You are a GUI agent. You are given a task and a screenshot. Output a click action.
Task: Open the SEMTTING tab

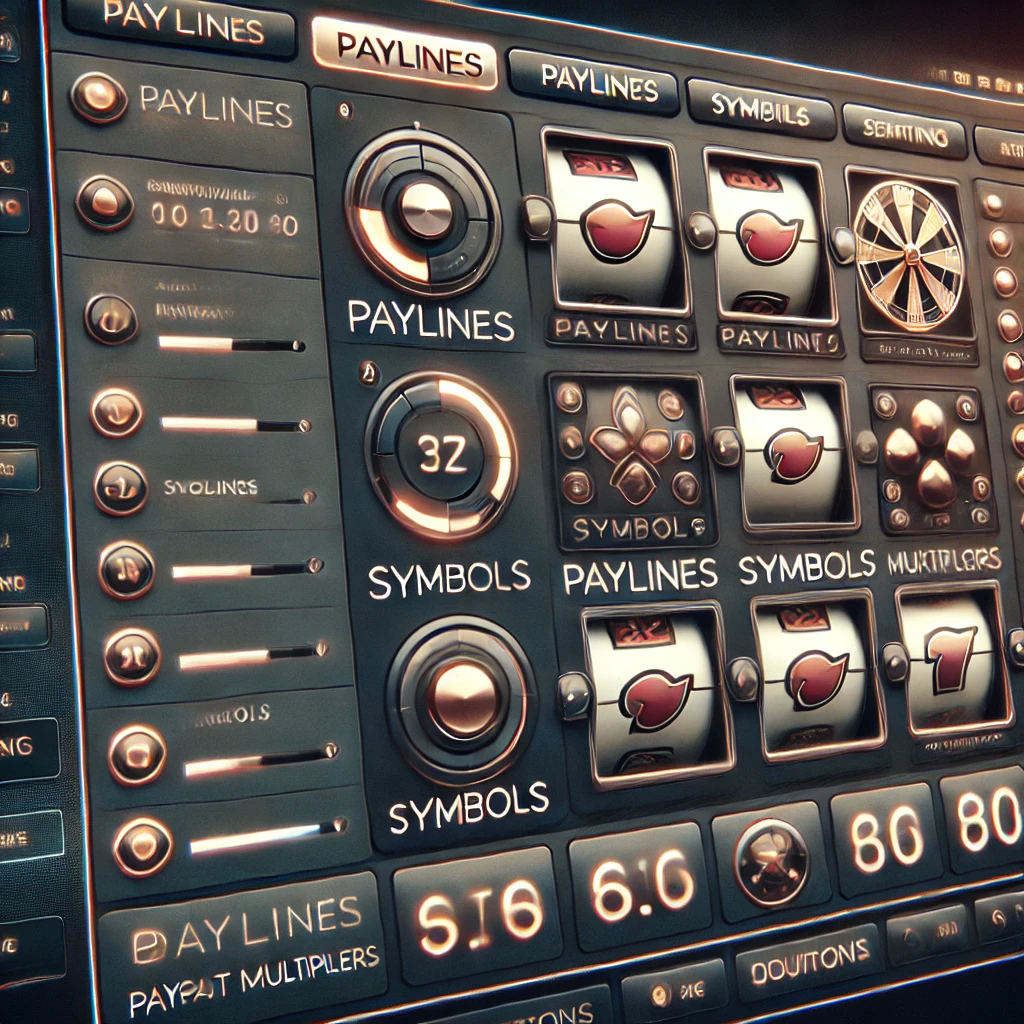(x=903, y=133)
